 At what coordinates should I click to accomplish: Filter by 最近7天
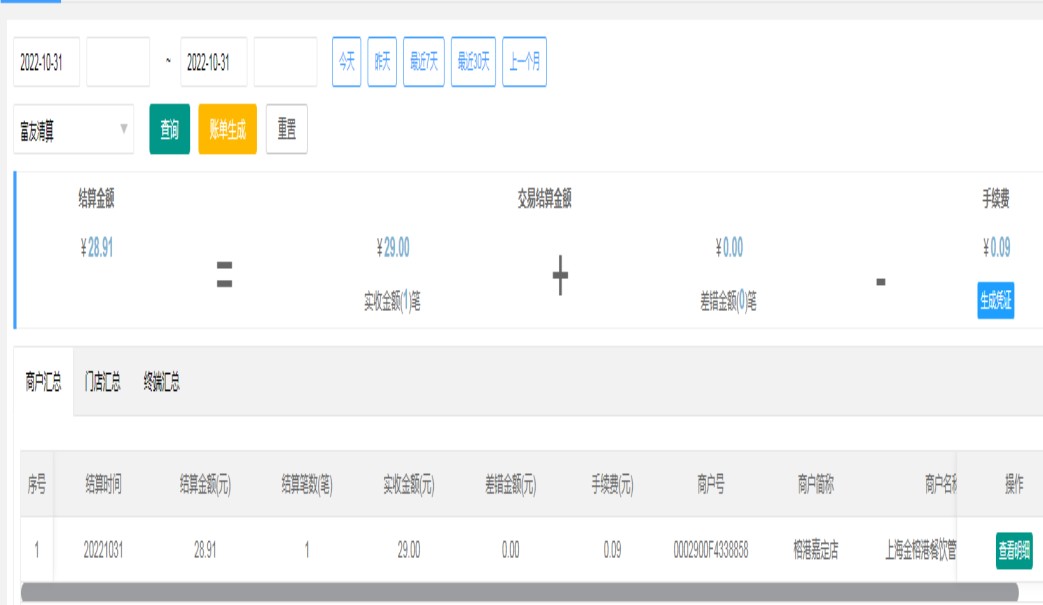pos(424,62)
